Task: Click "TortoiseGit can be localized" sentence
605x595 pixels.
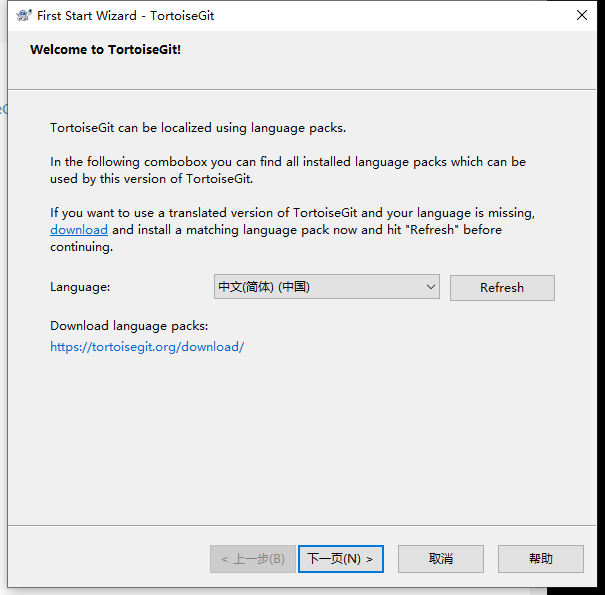Action: [198, 128]
